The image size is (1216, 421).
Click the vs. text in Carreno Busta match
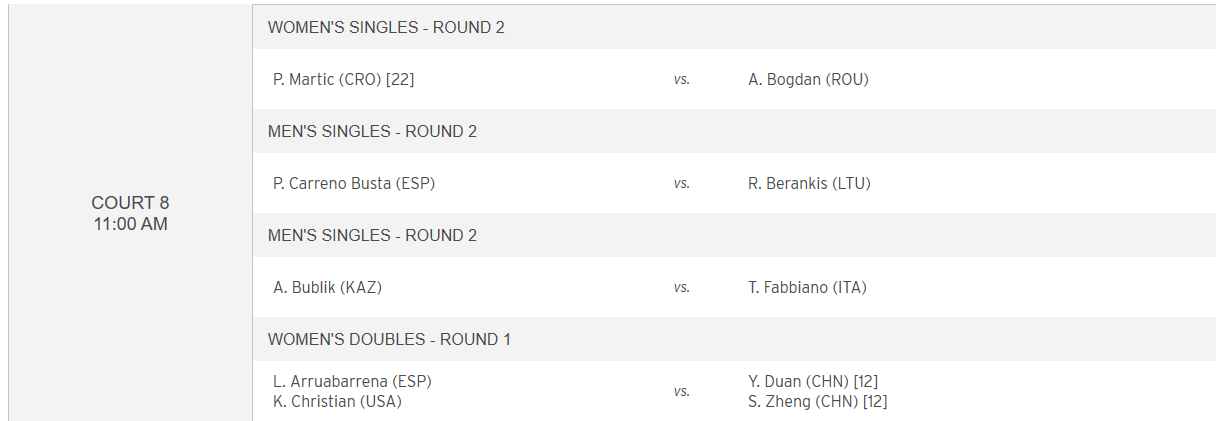point(681,184)
